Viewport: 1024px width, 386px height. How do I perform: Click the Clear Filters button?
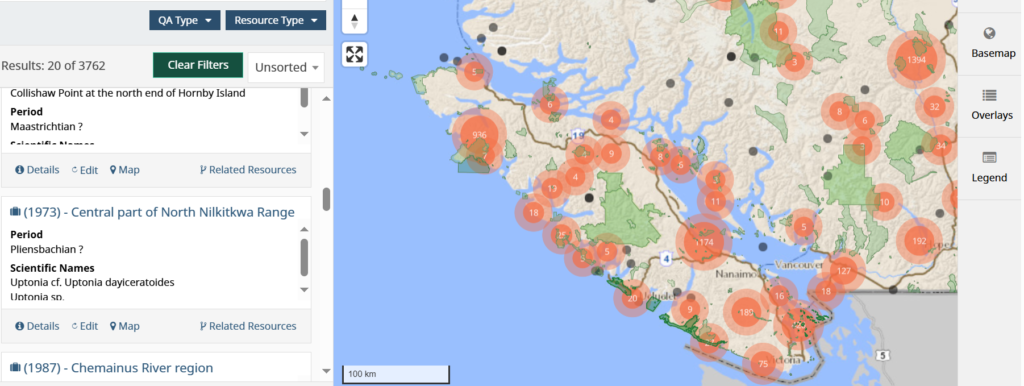[x=198, y=65]
